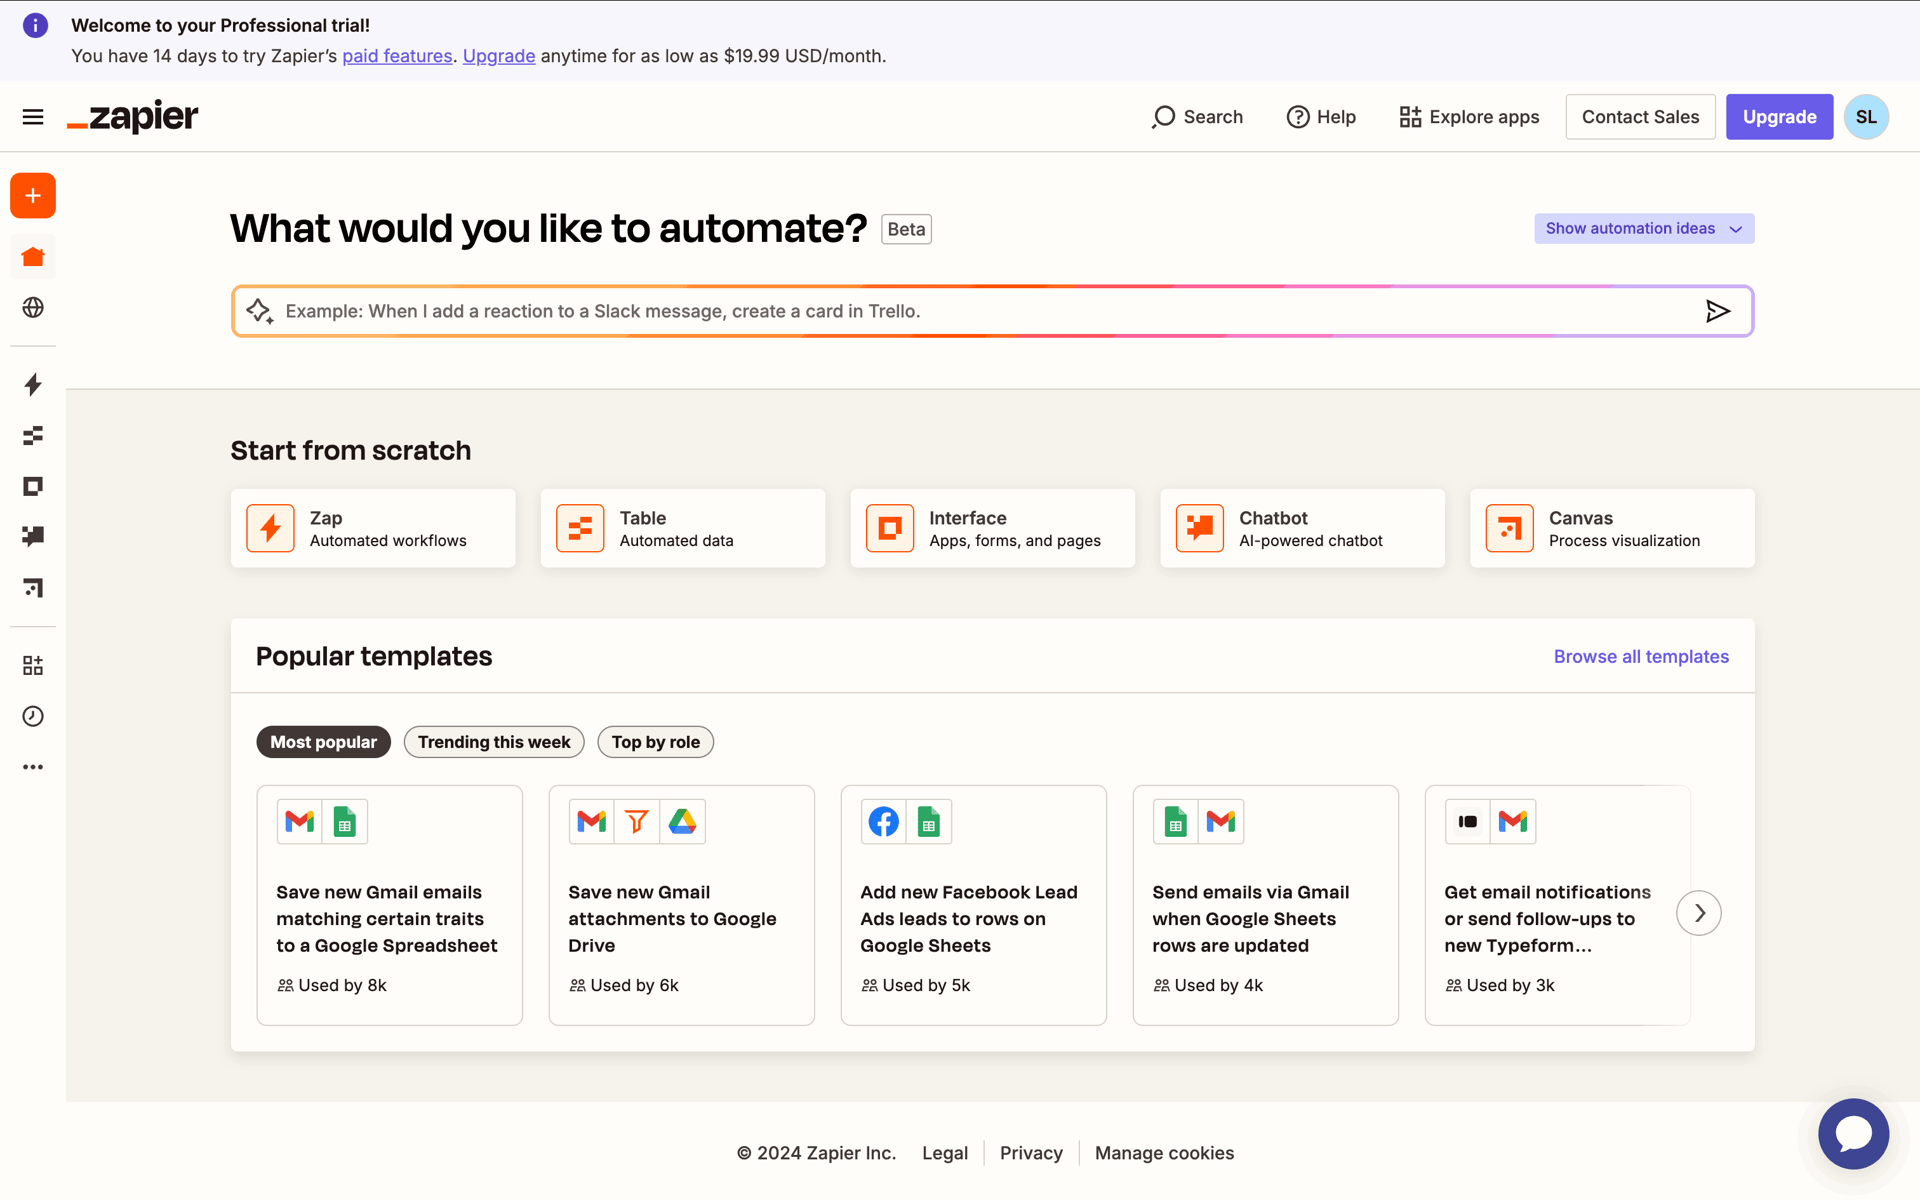Image resolution: width=1920 pixels, height=1200 pixels.
Task: Click the Zap lightning card icon
Action: (270, 528)
